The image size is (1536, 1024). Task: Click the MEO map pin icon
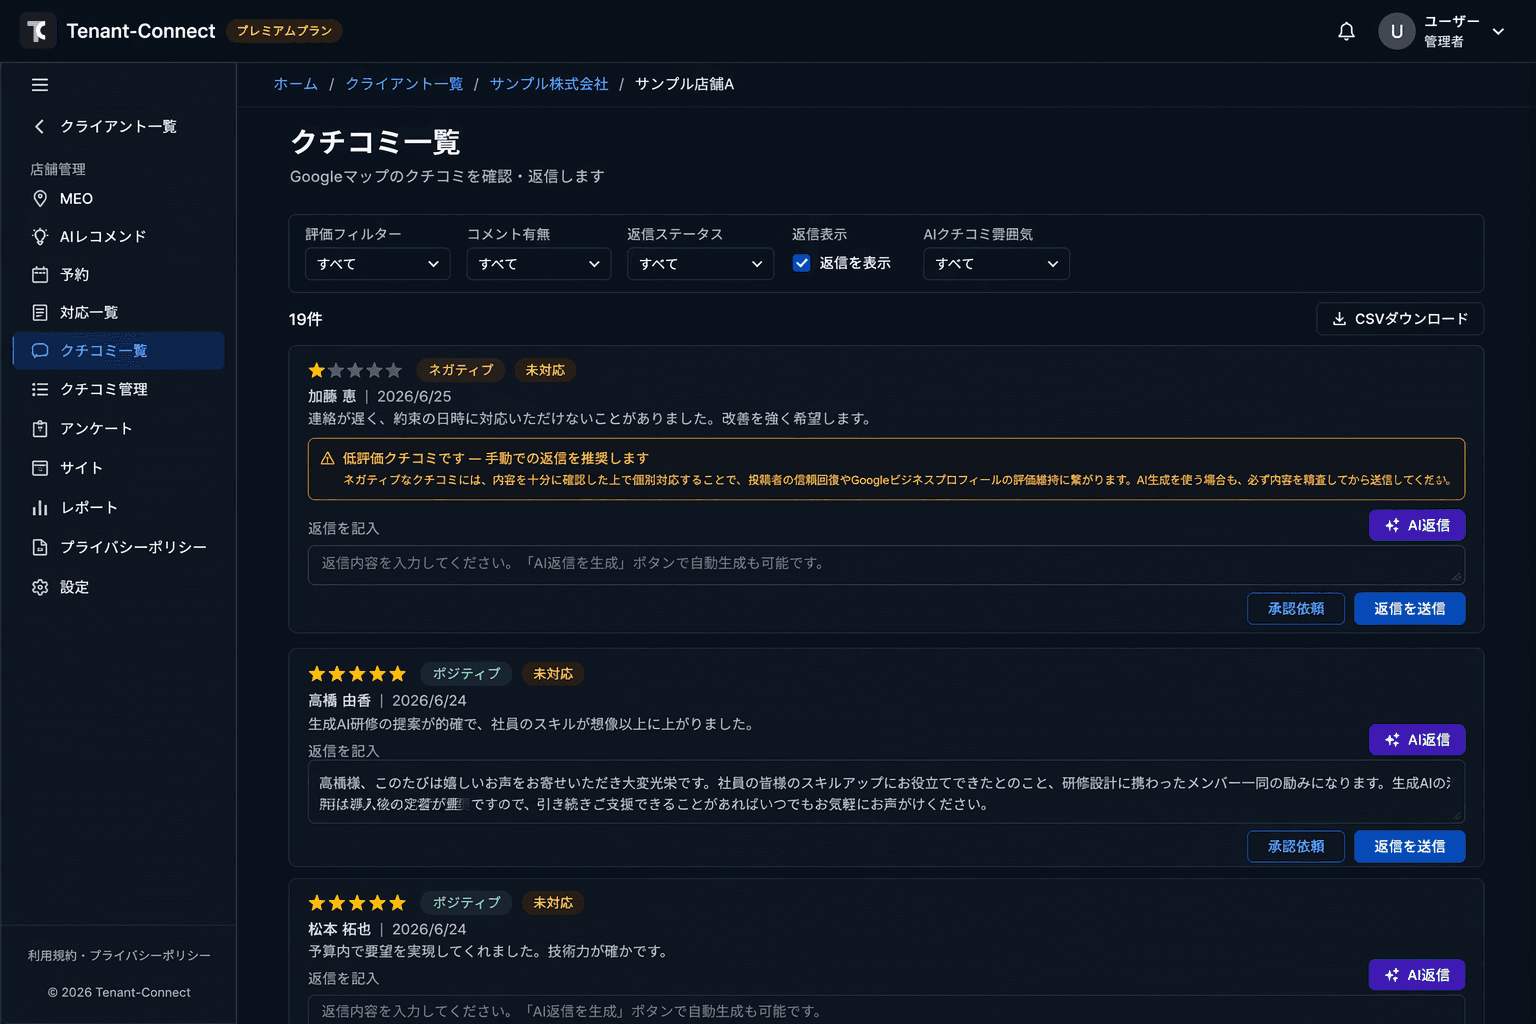pyautogui.click(x=40, y=199)
